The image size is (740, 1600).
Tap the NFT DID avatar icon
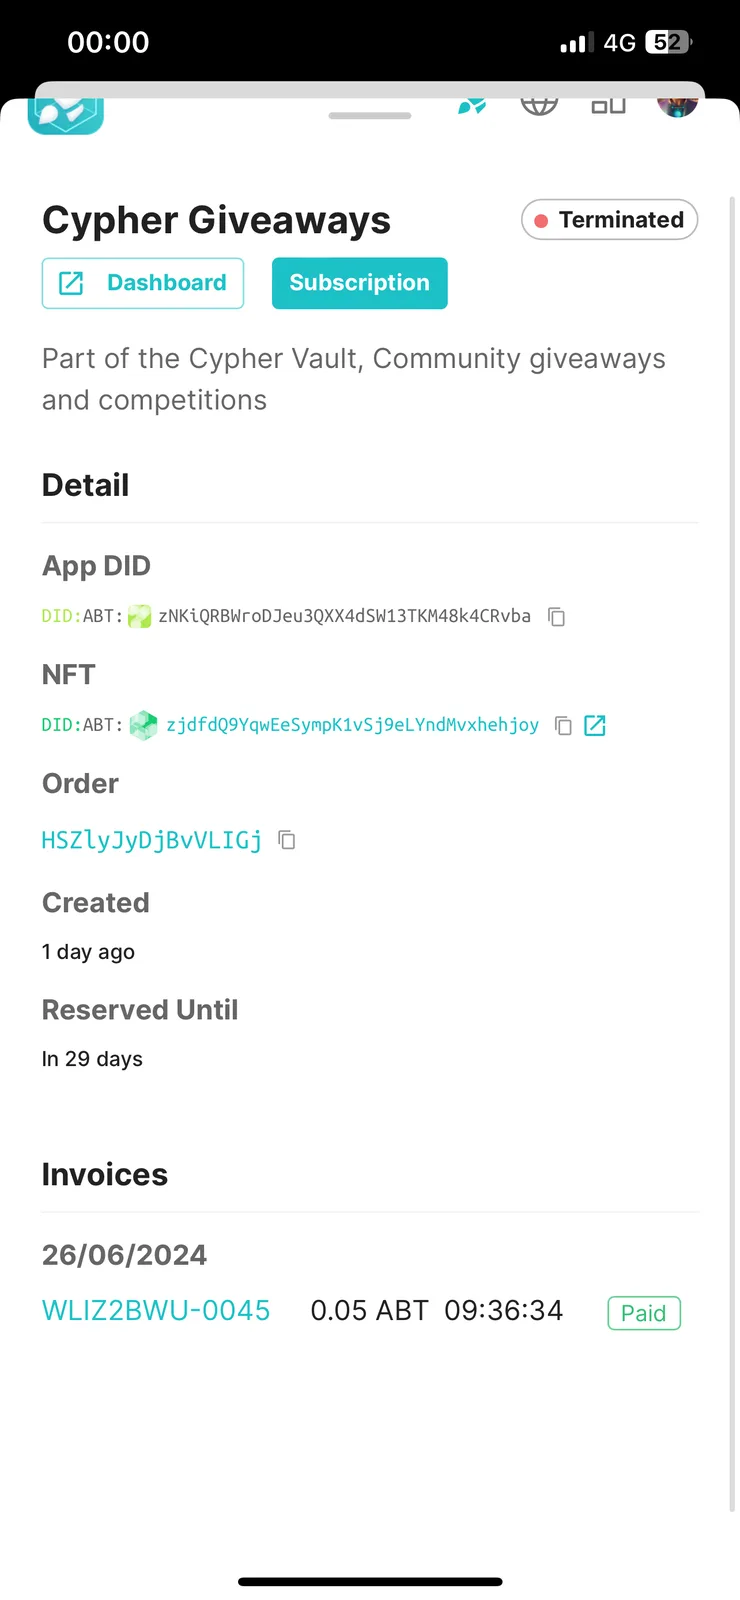tap(144, 725)
